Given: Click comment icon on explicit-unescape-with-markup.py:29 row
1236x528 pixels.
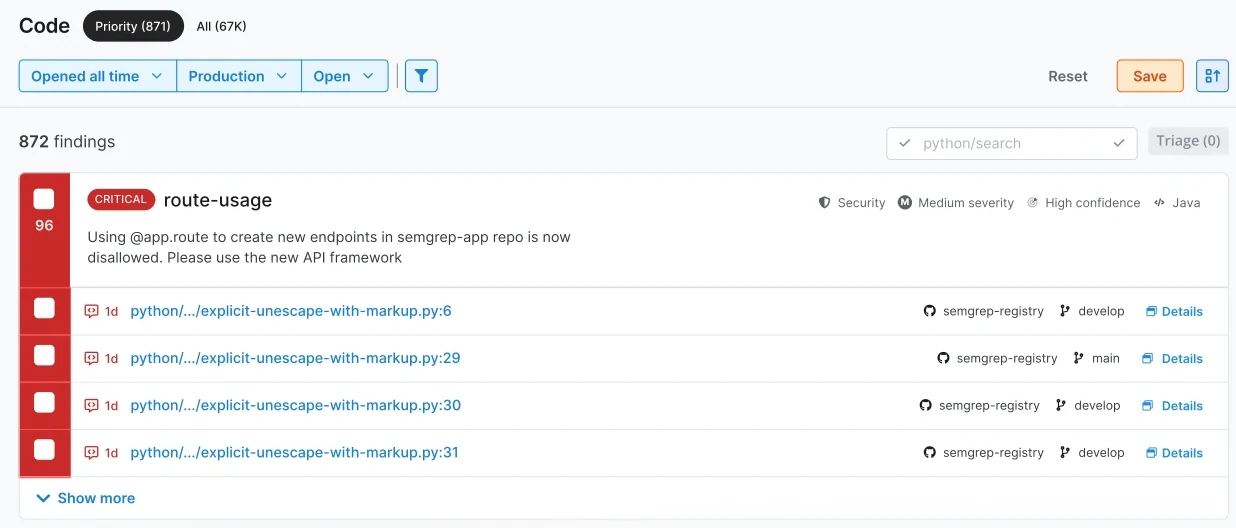Looking at the screenshot, I should [92, 358].
